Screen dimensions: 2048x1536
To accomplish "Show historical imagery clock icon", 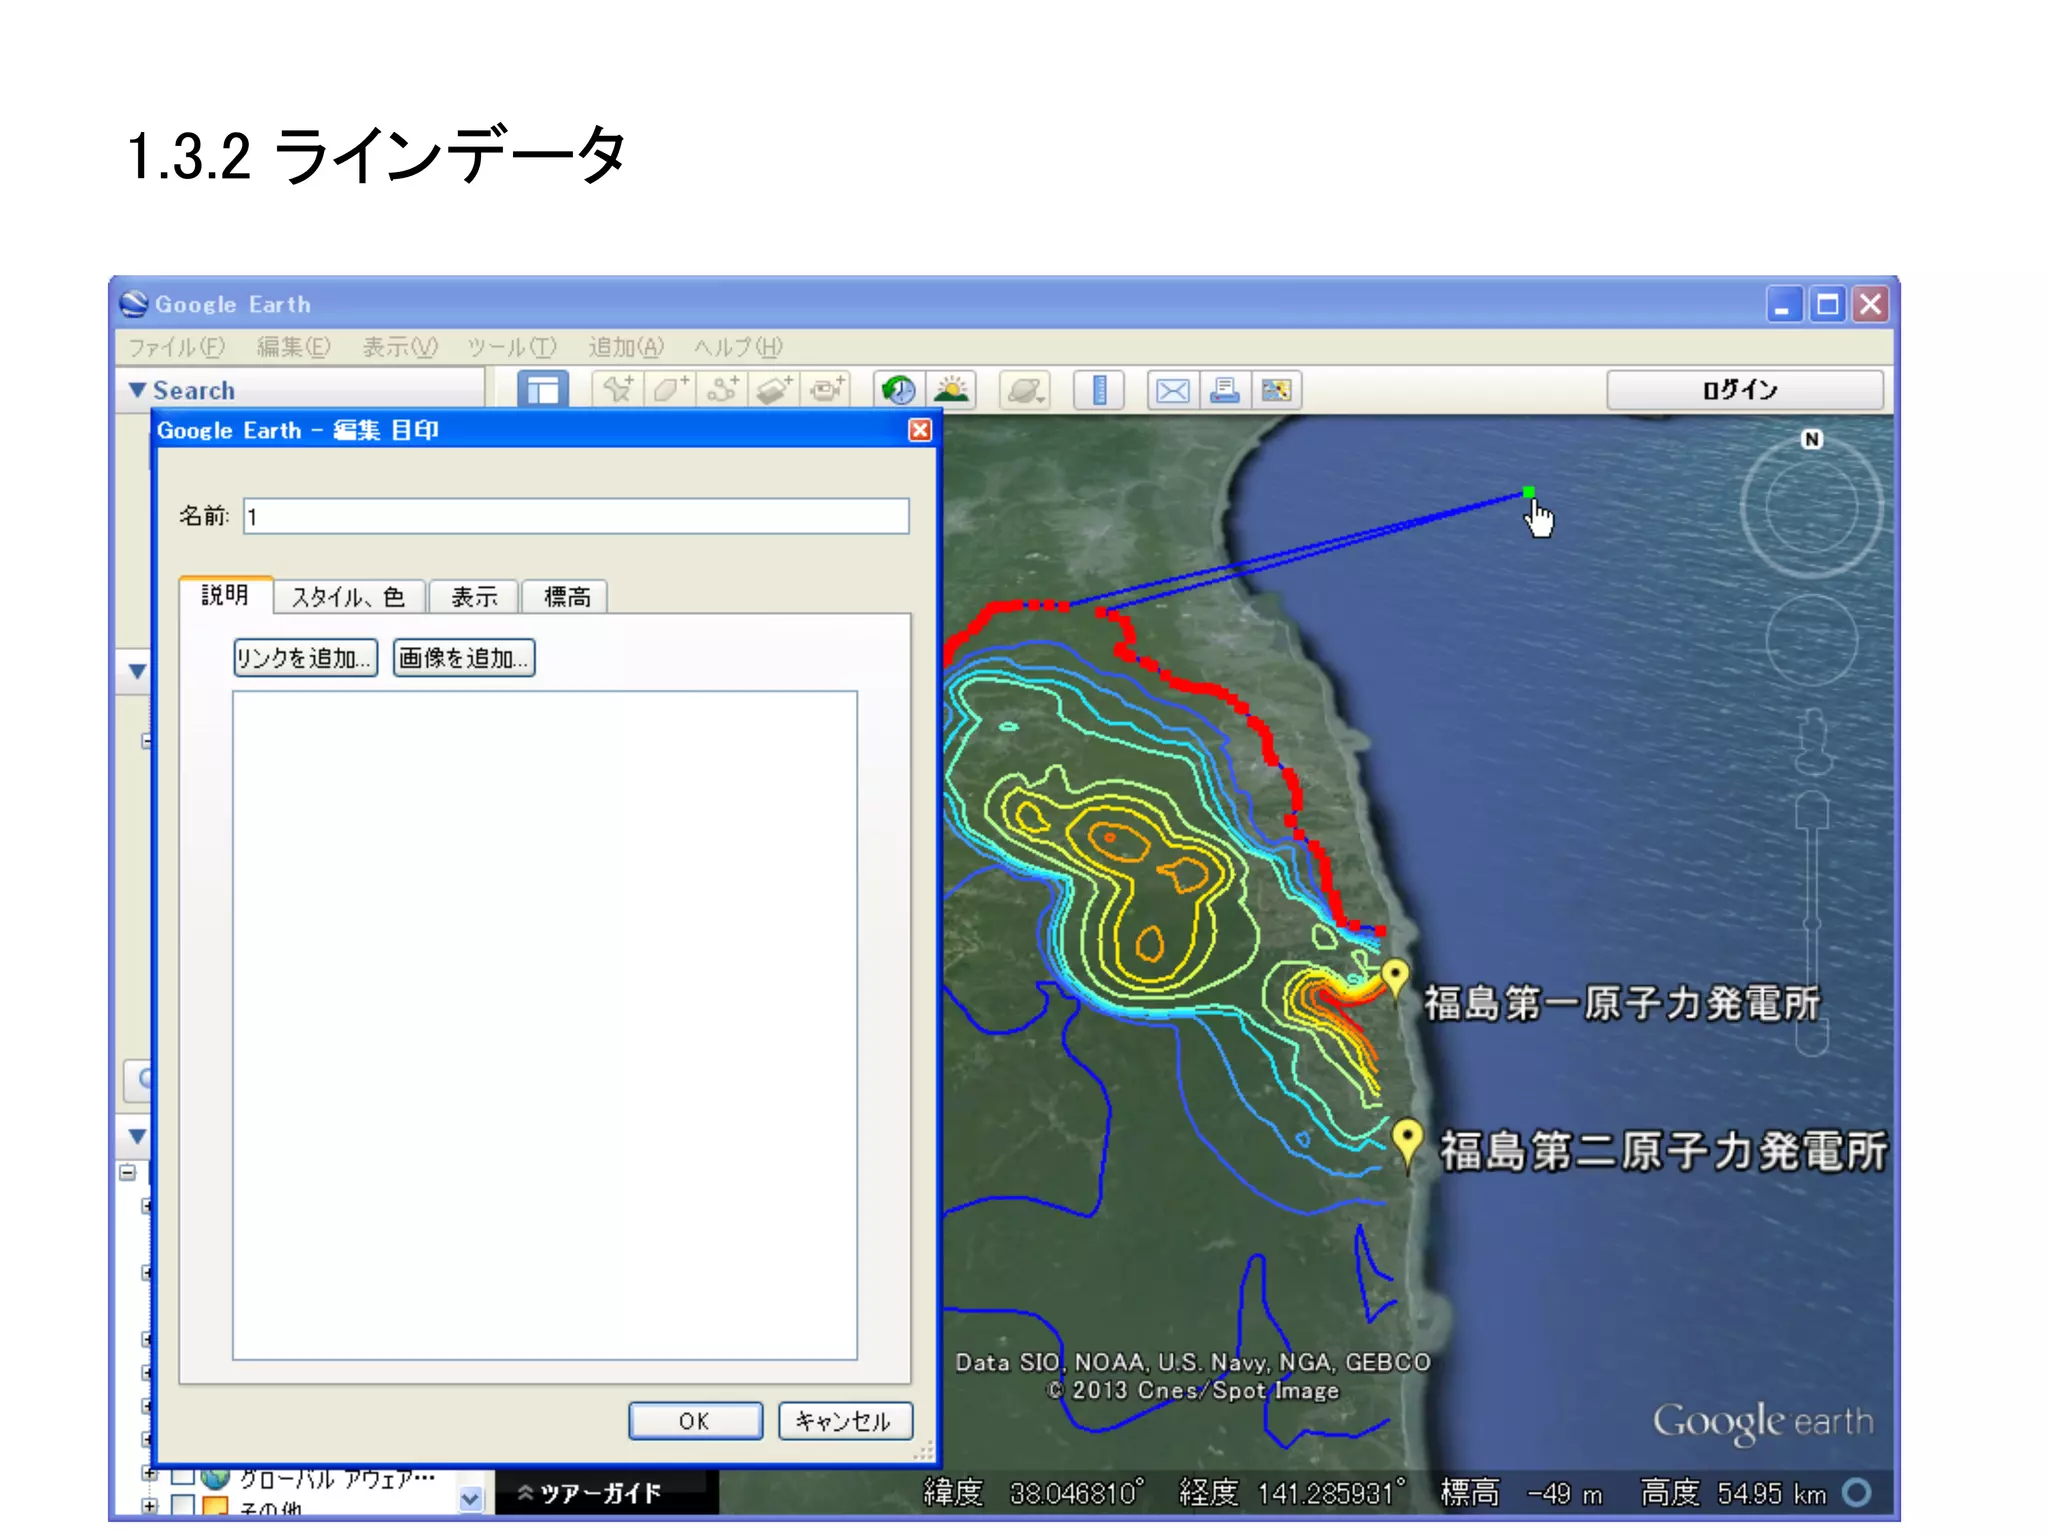I will [898, 390].
